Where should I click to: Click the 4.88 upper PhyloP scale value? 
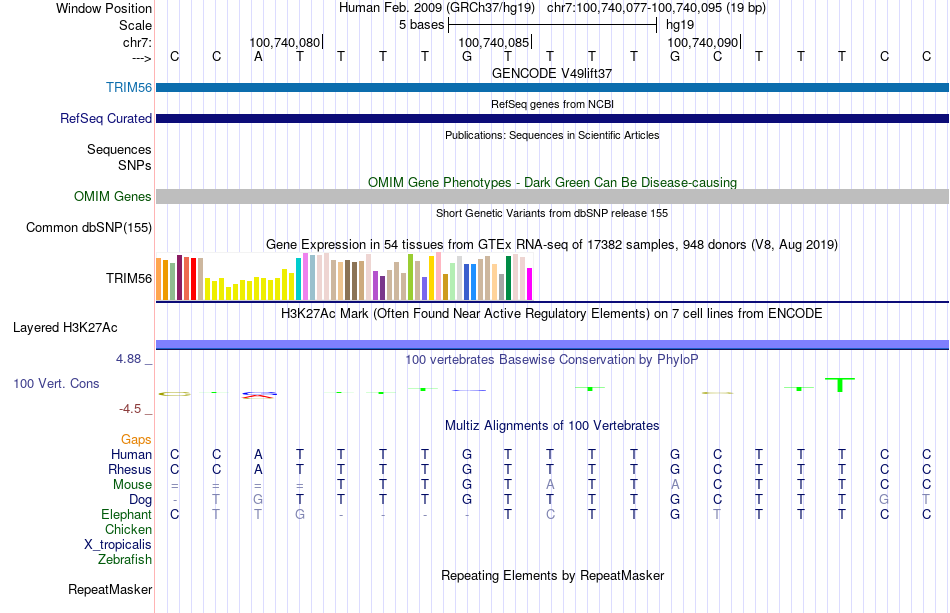(x=128, y=359)
